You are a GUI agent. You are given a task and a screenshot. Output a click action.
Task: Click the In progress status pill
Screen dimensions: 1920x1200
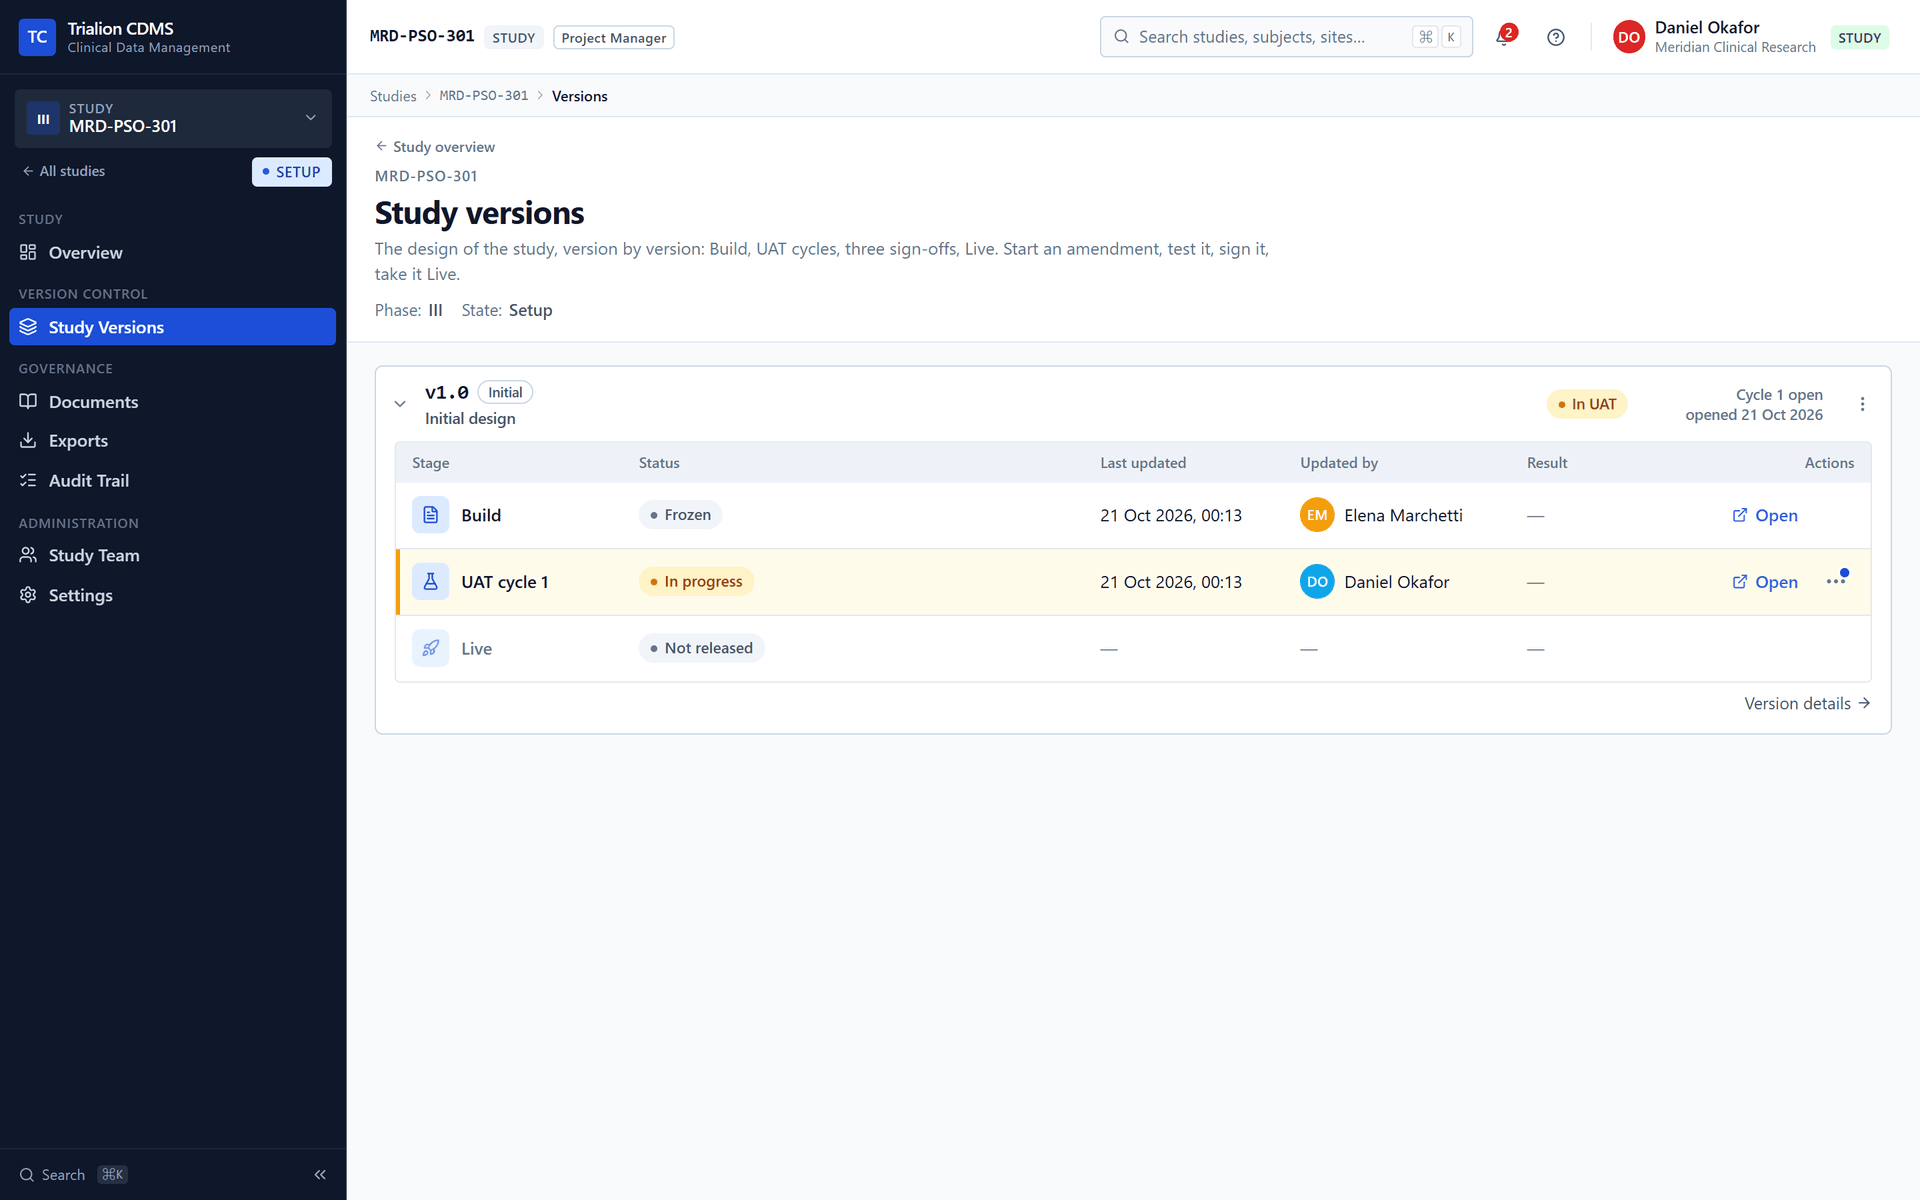point(696,582)
